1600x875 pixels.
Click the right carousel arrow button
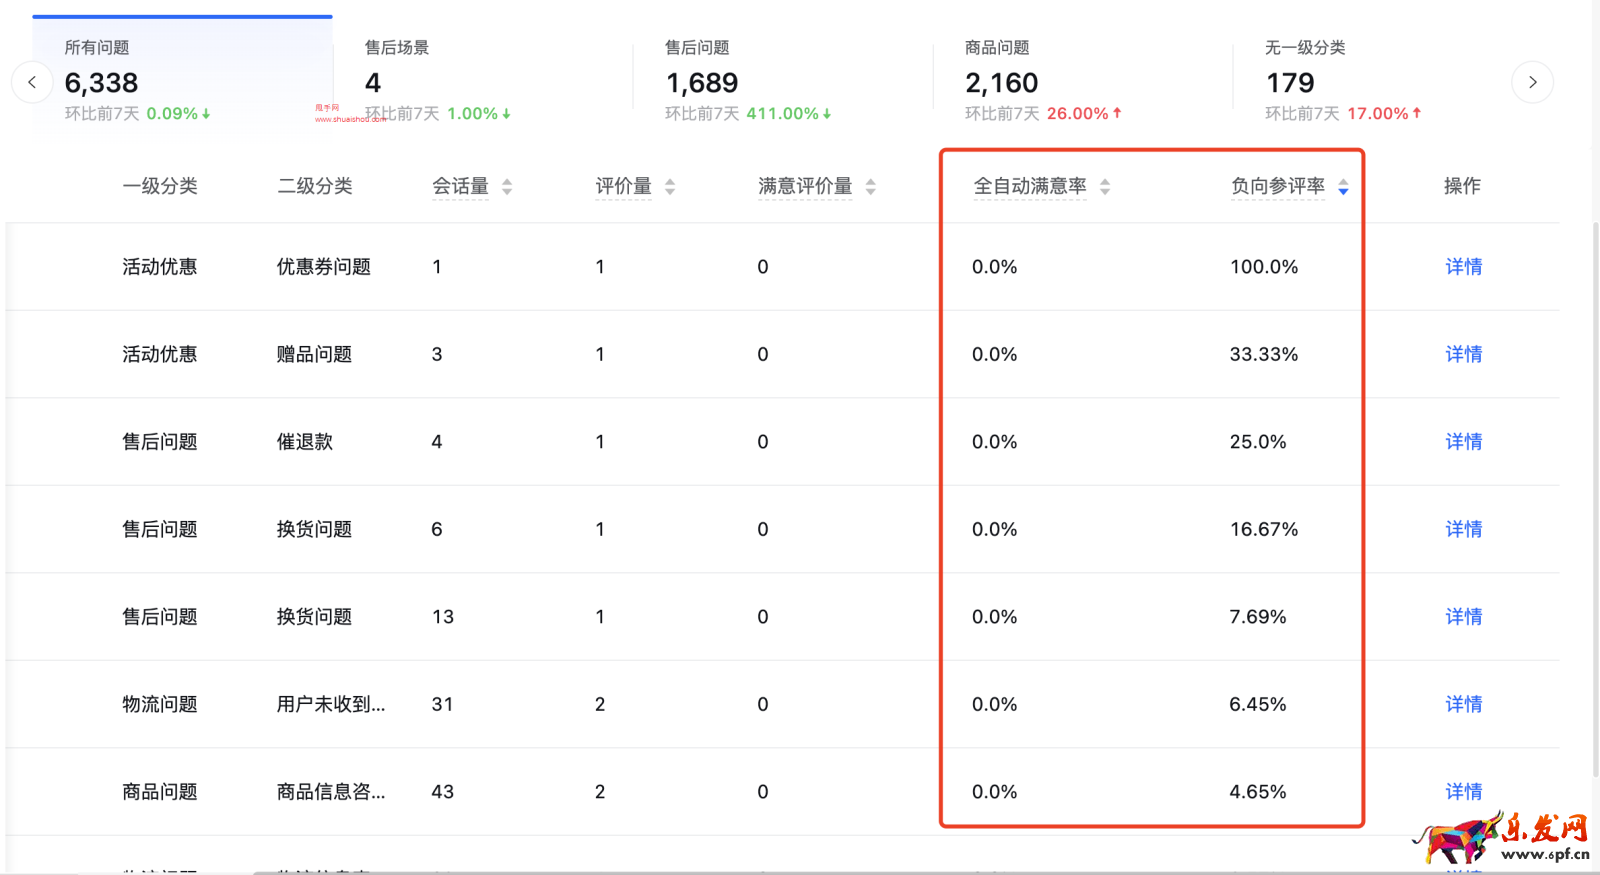(1532, 82)
